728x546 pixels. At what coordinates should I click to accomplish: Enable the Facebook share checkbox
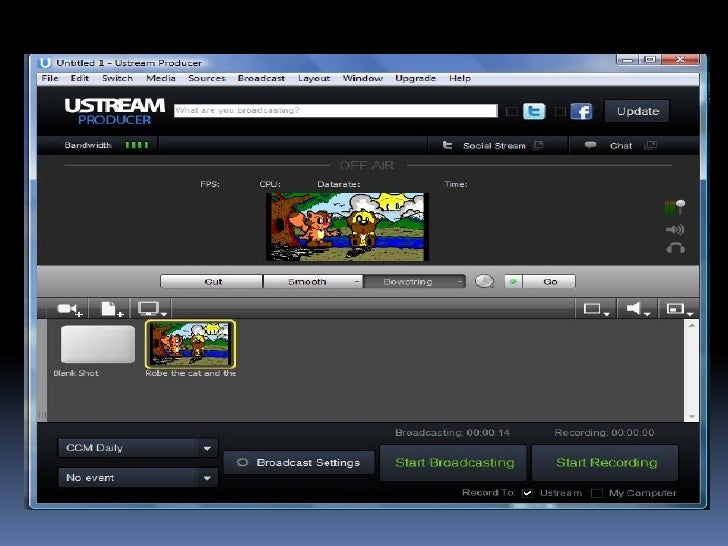560,111
